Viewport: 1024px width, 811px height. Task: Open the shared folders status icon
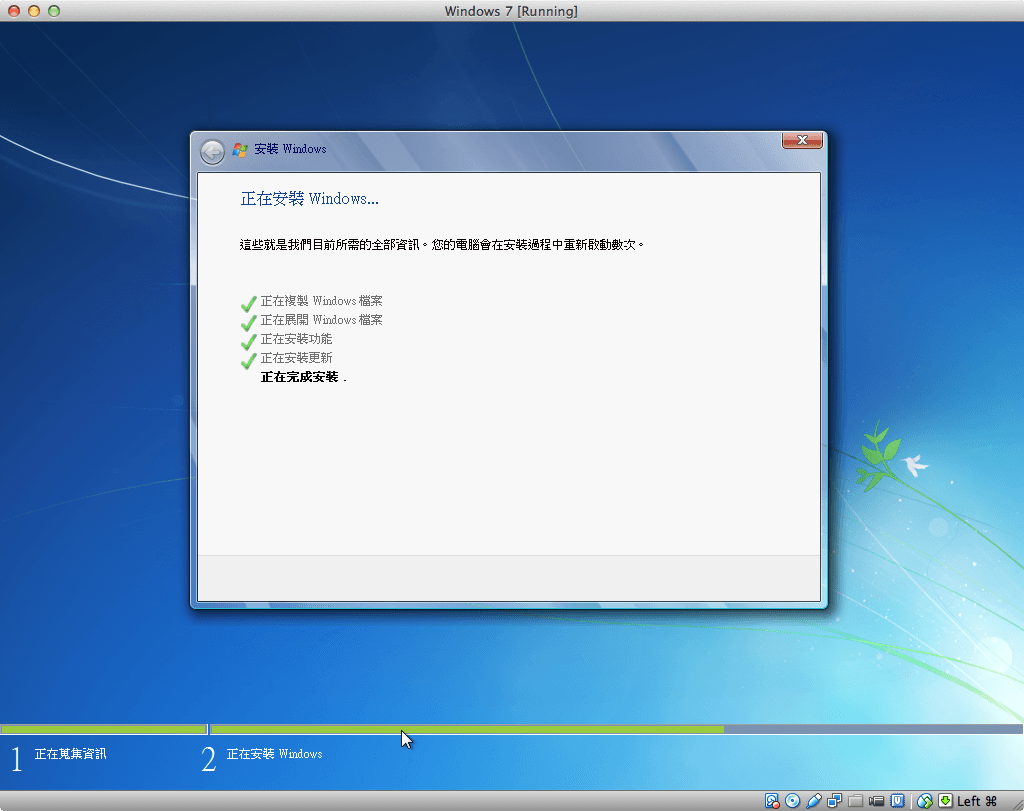855,800
